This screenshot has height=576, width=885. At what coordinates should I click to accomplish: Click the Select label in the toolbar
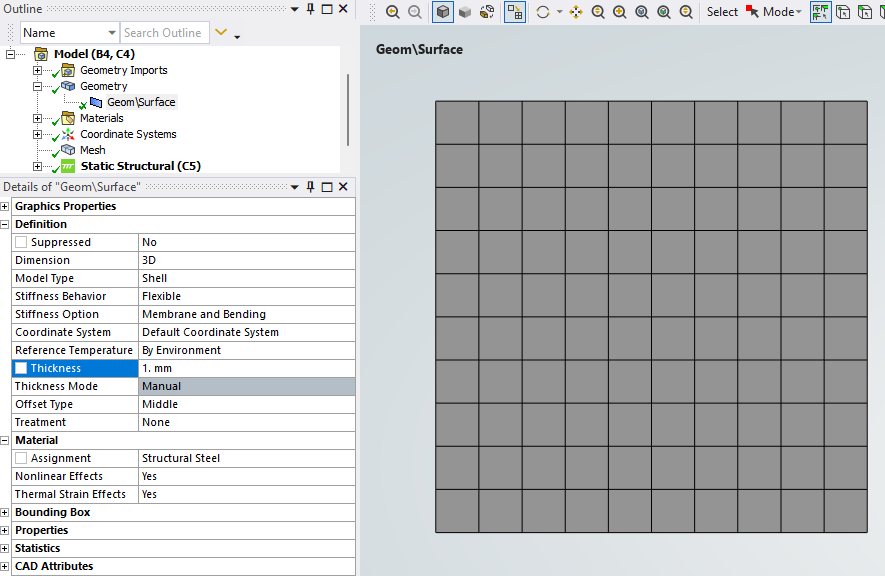pos(722,11)
